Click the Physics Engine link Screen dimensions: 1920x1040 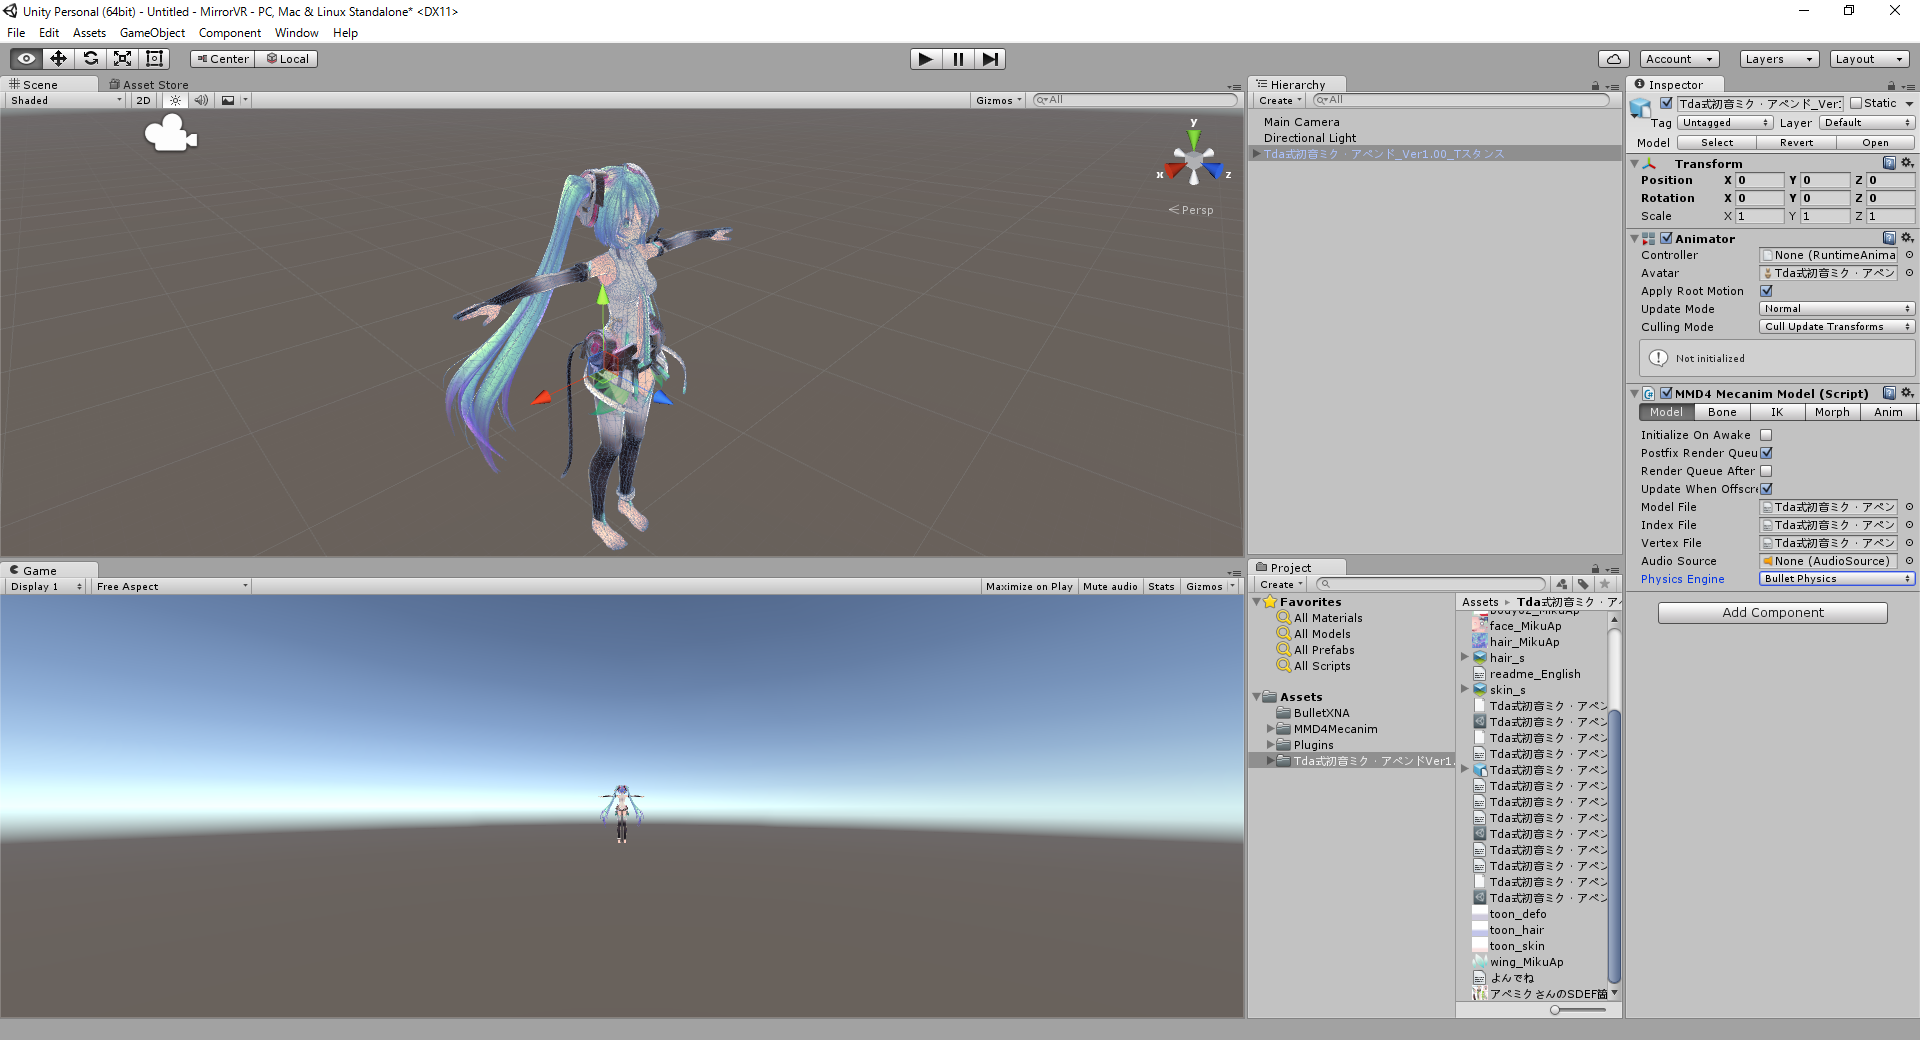pos(1683,579)
